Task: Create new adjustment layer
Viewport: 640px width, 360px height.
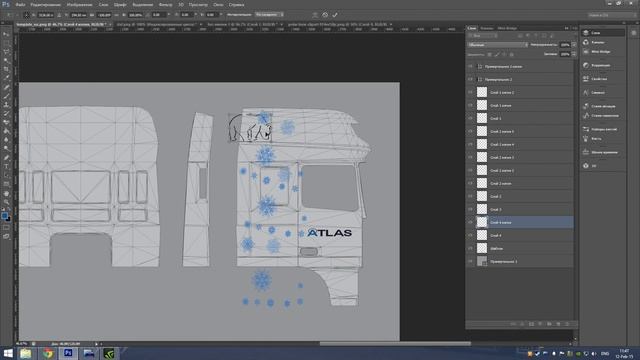Action: [540, 324]
